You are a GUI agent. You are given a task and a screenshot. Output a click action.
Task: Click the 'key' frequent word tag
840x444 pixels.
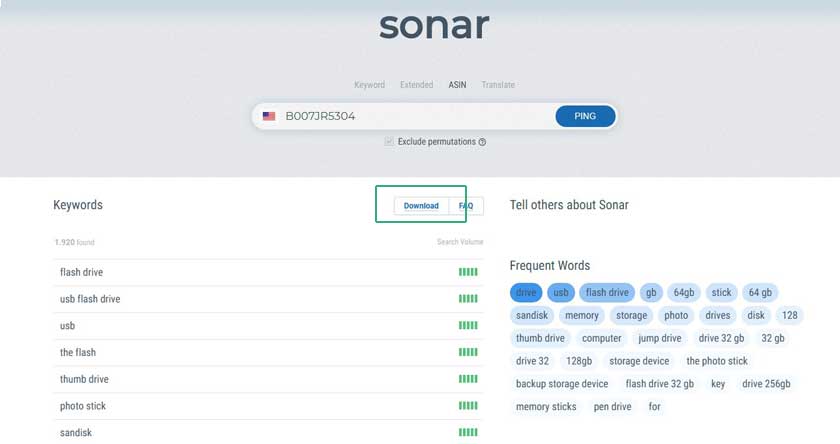pos(718,384)
